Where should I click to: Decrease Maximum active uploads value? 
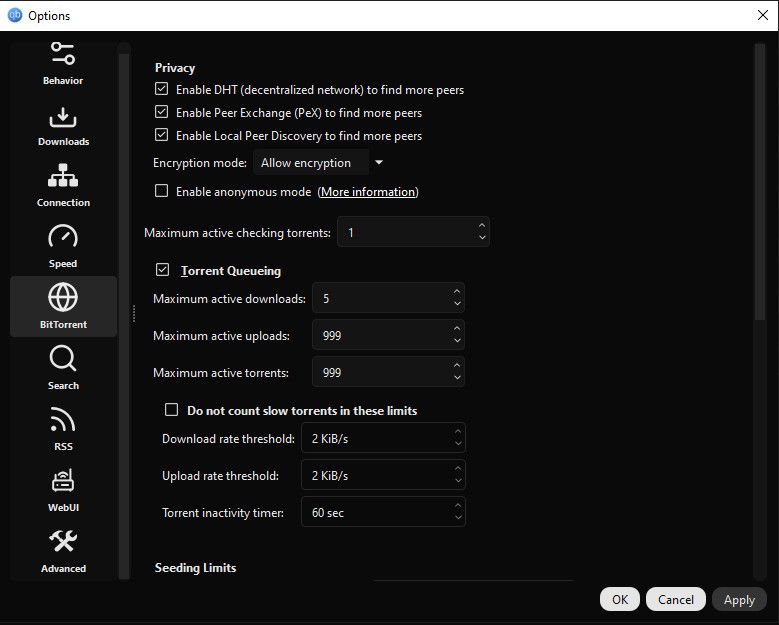457,341
